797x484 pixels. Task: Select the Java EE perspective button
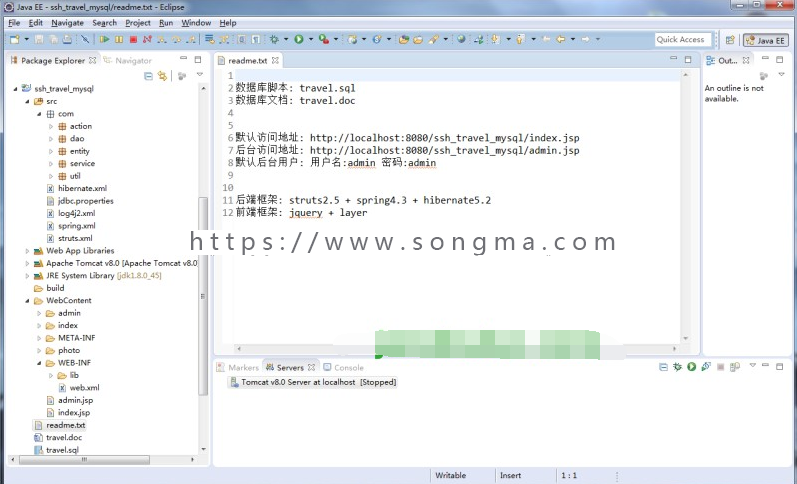coord(766,40)
